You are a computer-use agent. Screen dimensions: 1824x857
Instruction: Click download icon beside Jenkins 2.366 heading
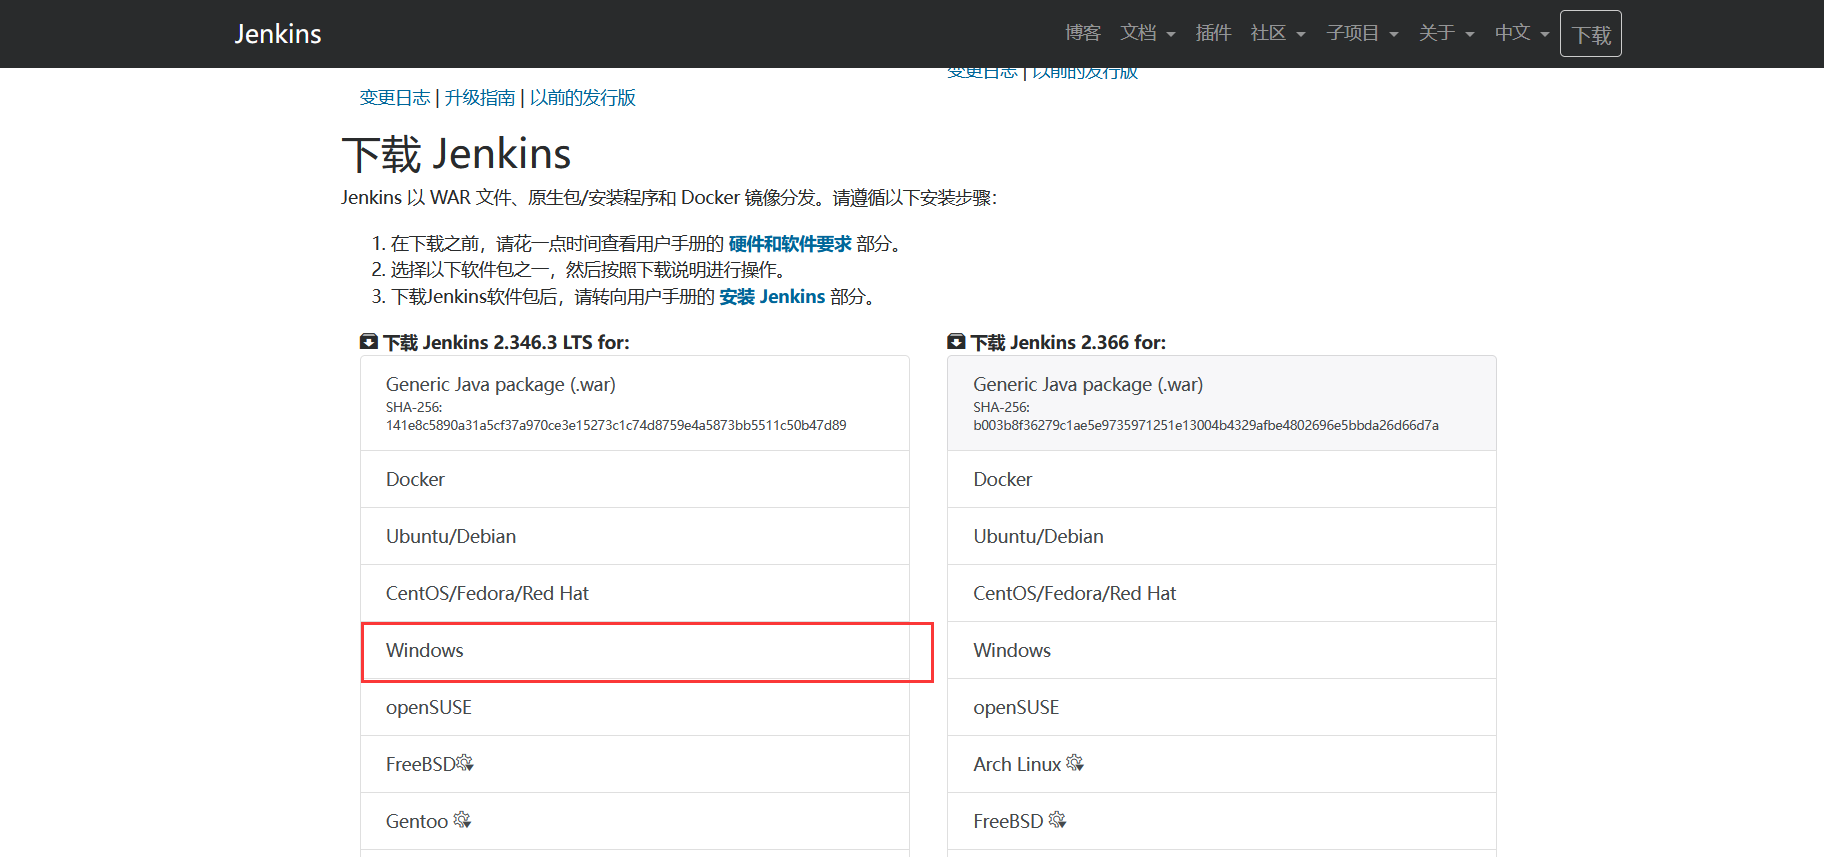point(956,342)
